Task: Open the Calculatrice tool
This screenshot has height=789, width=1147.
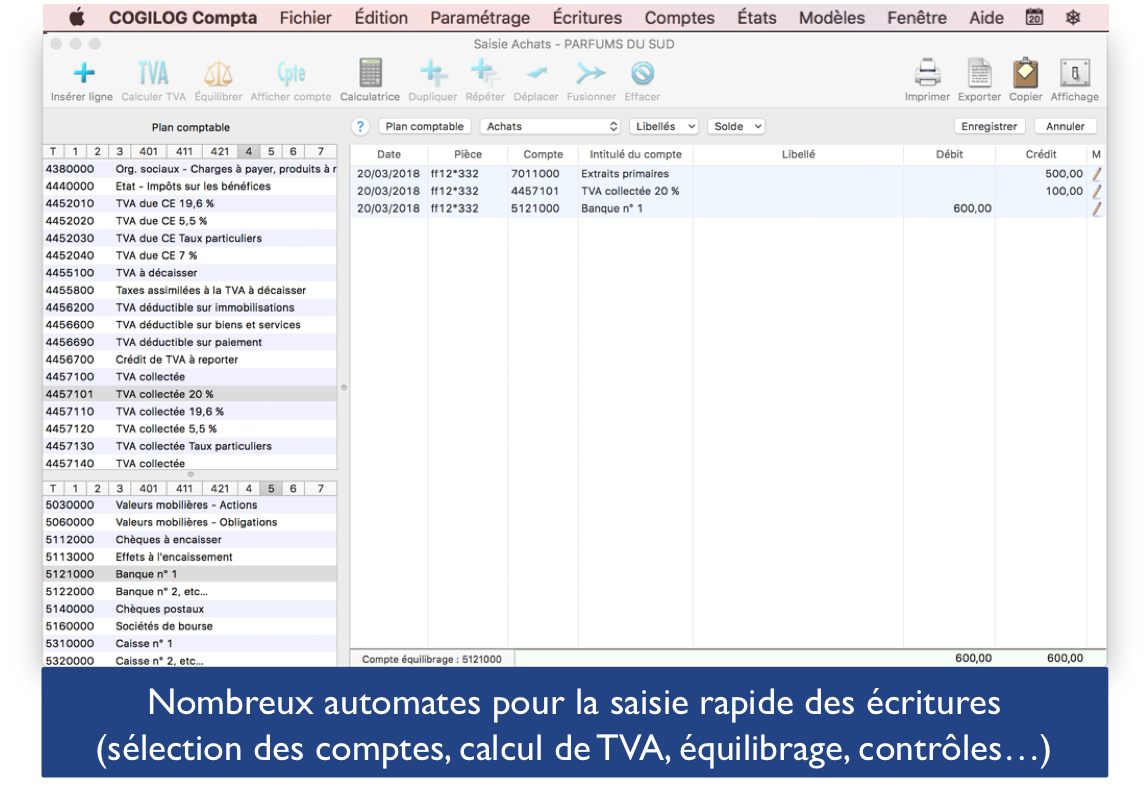Action: coord(370,73)
